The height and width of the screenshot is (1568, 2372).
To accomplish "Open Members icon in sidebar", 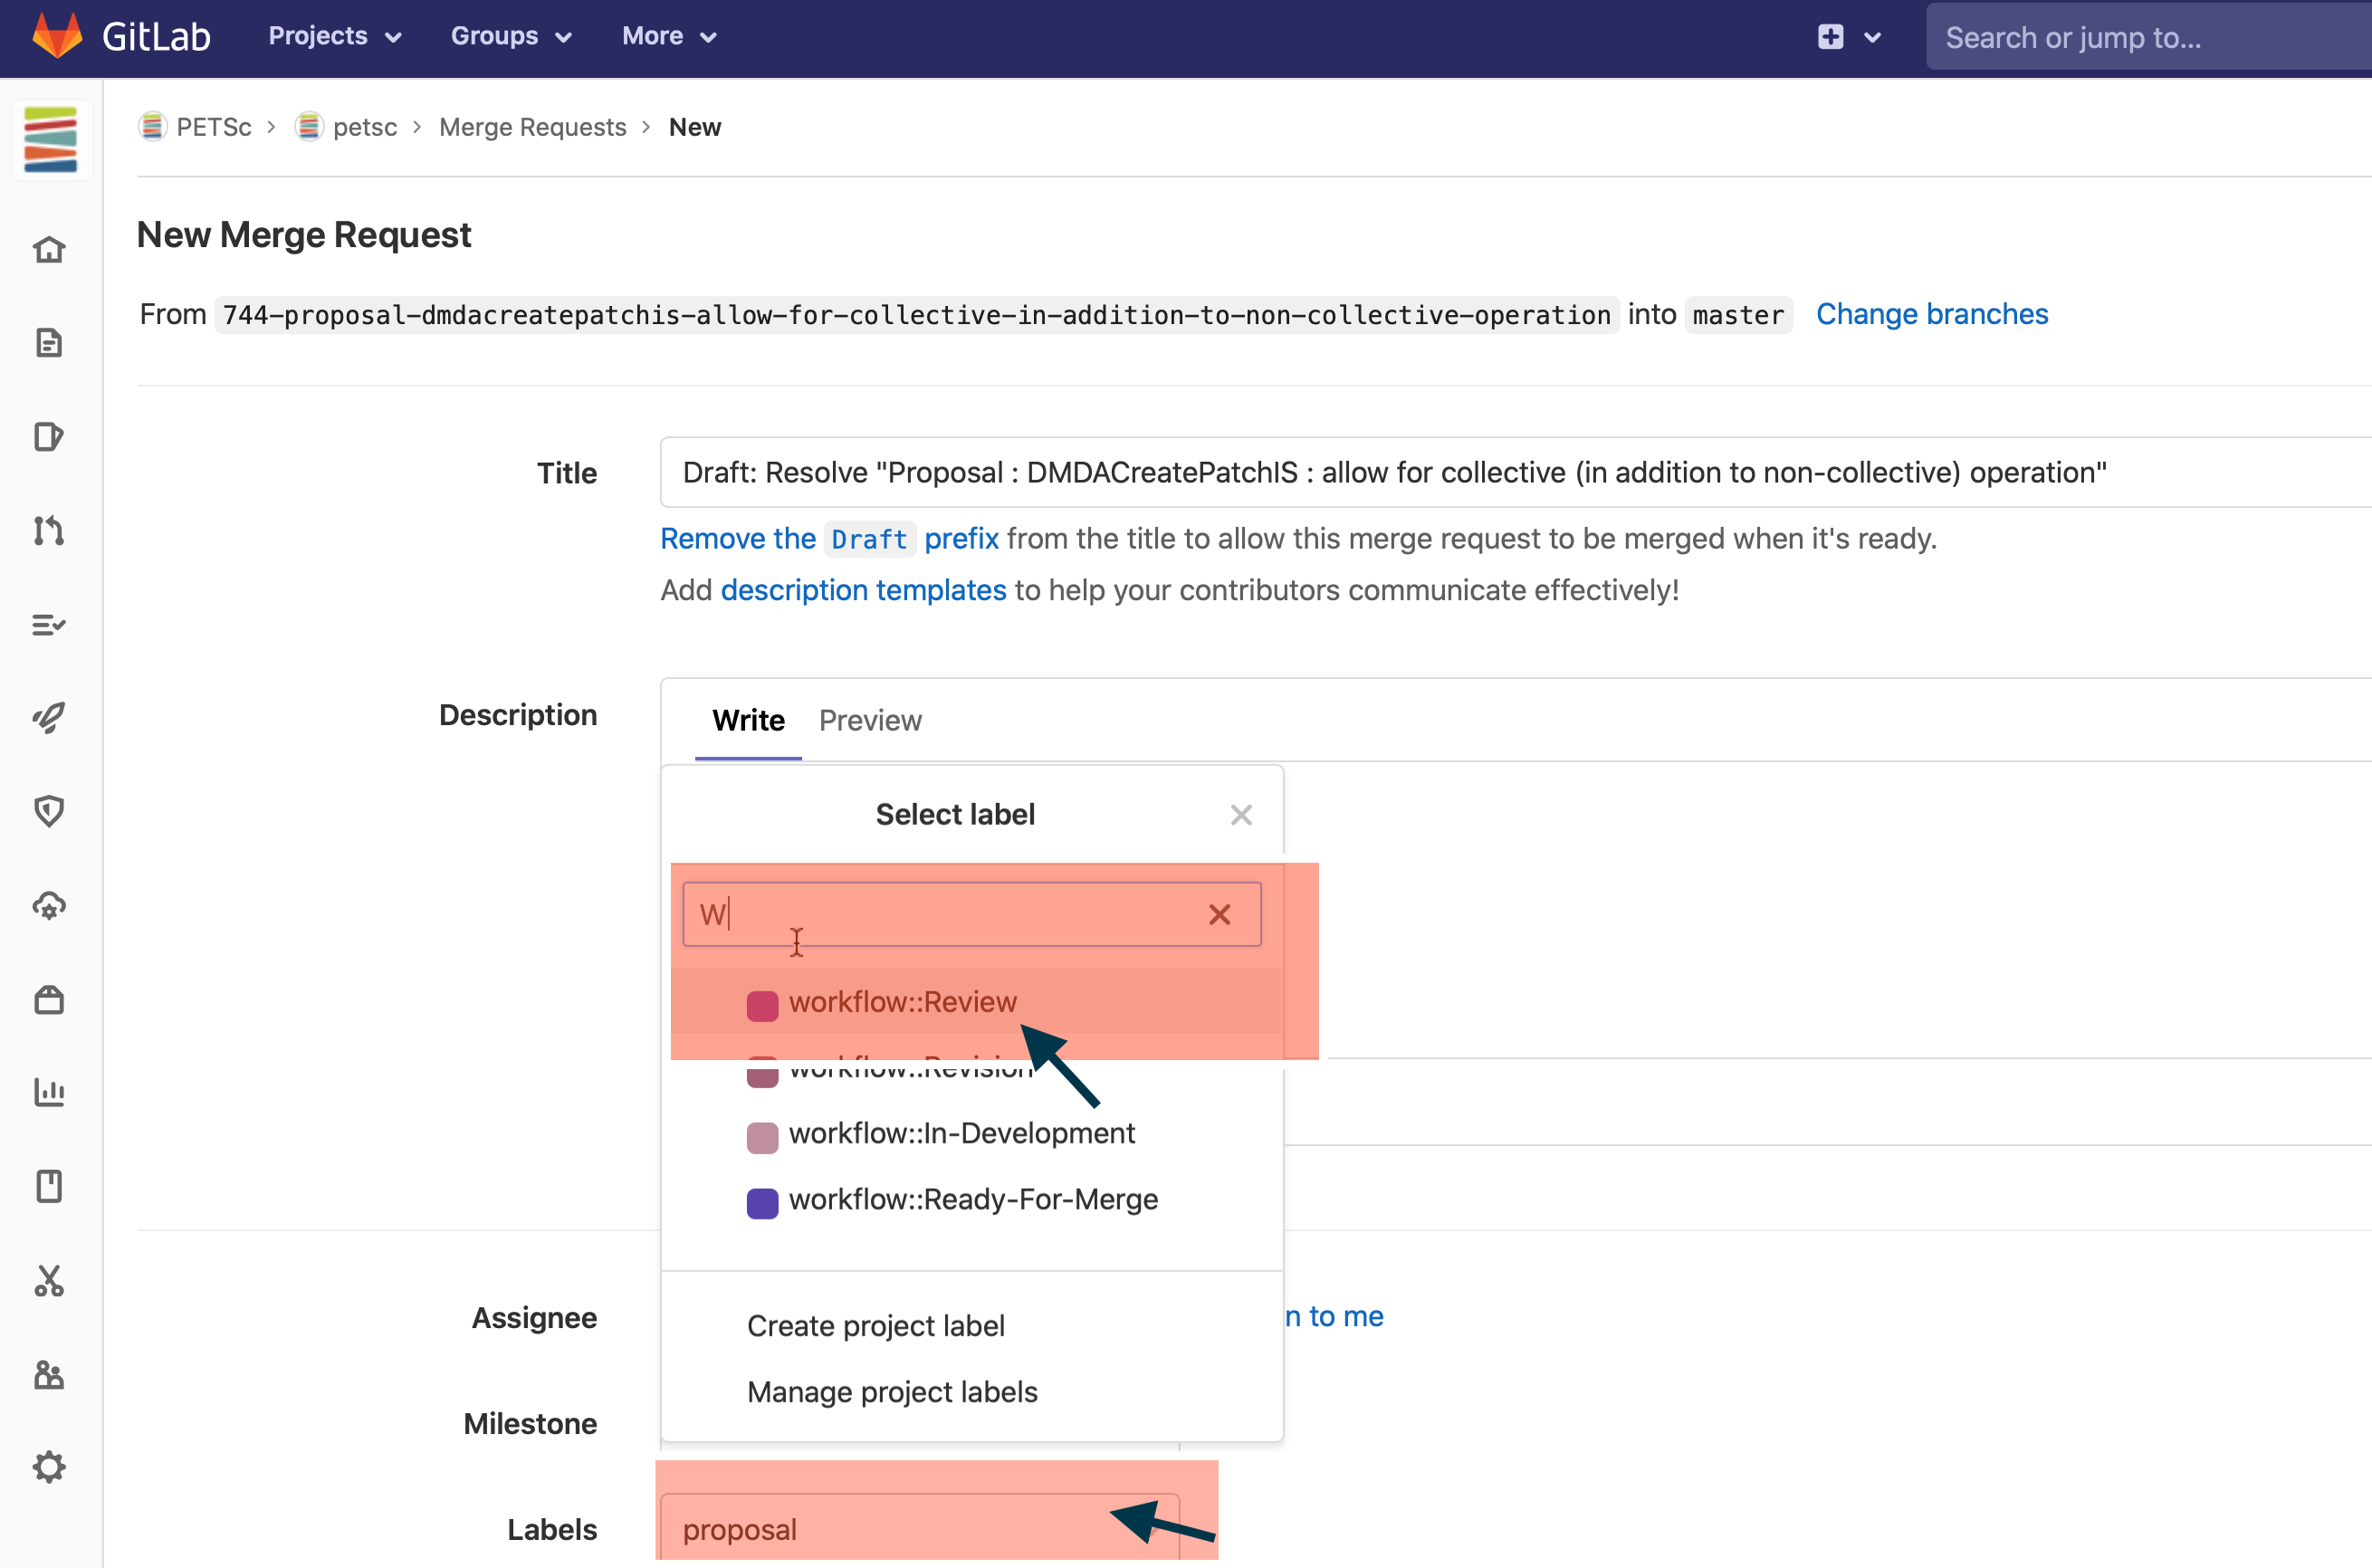I will click(x=49, y=1374).
